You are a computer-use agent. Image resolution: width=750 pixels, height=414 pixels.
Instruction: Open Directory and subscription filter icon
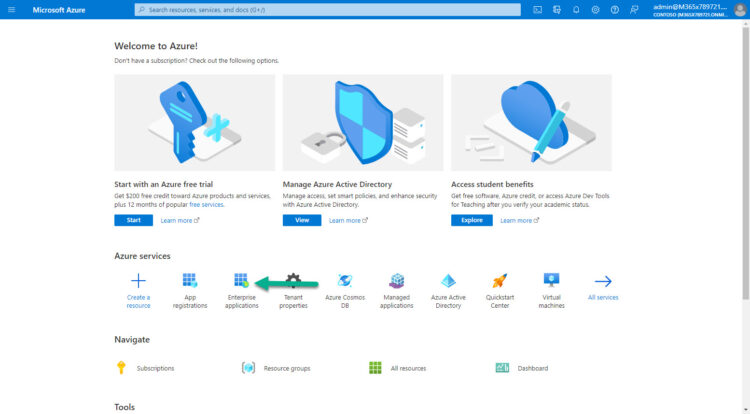[557, 10]
